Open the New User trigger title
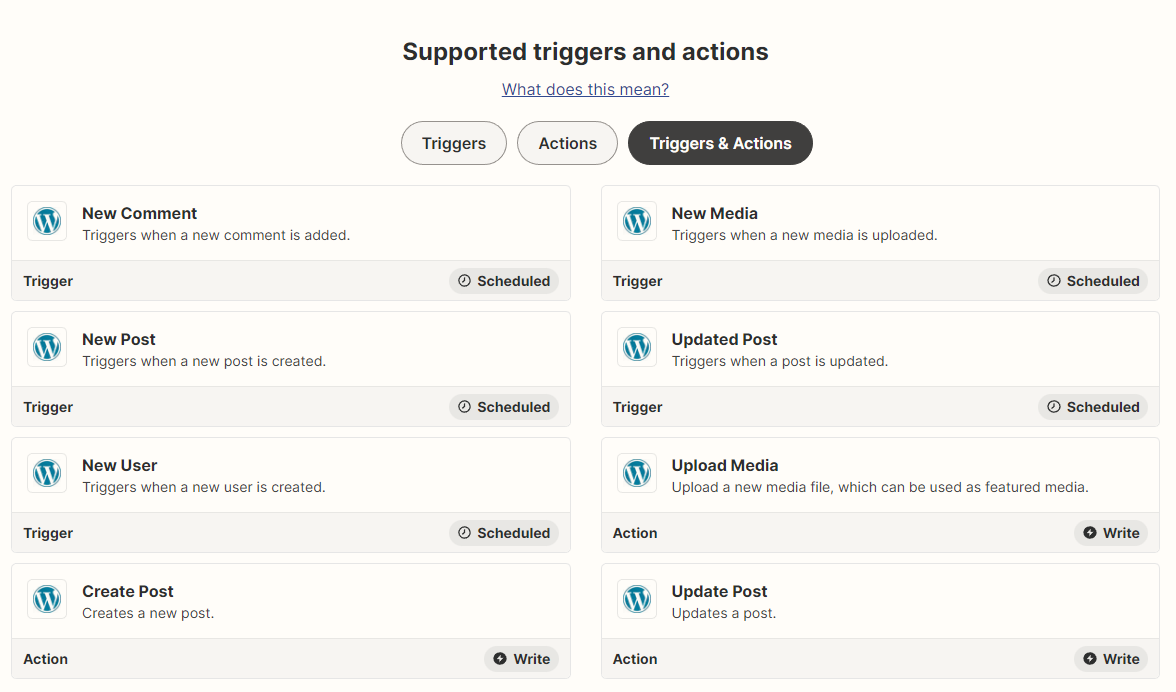The width and height of the screenshot is (1176, 692). click(x=120, y=466)
